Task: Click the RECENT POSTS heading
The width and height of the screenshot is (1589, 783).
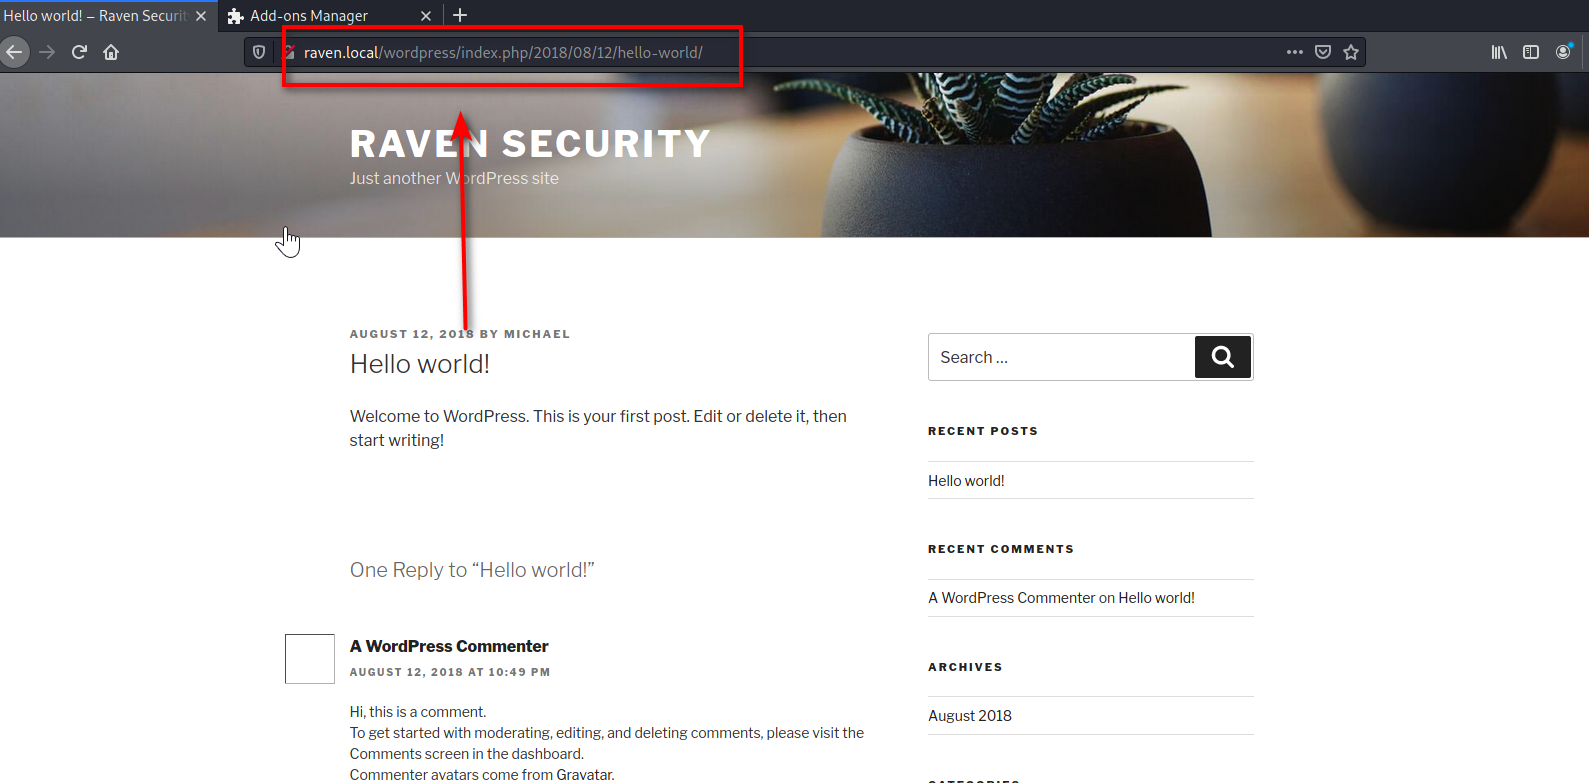Action: click(983, 431)
